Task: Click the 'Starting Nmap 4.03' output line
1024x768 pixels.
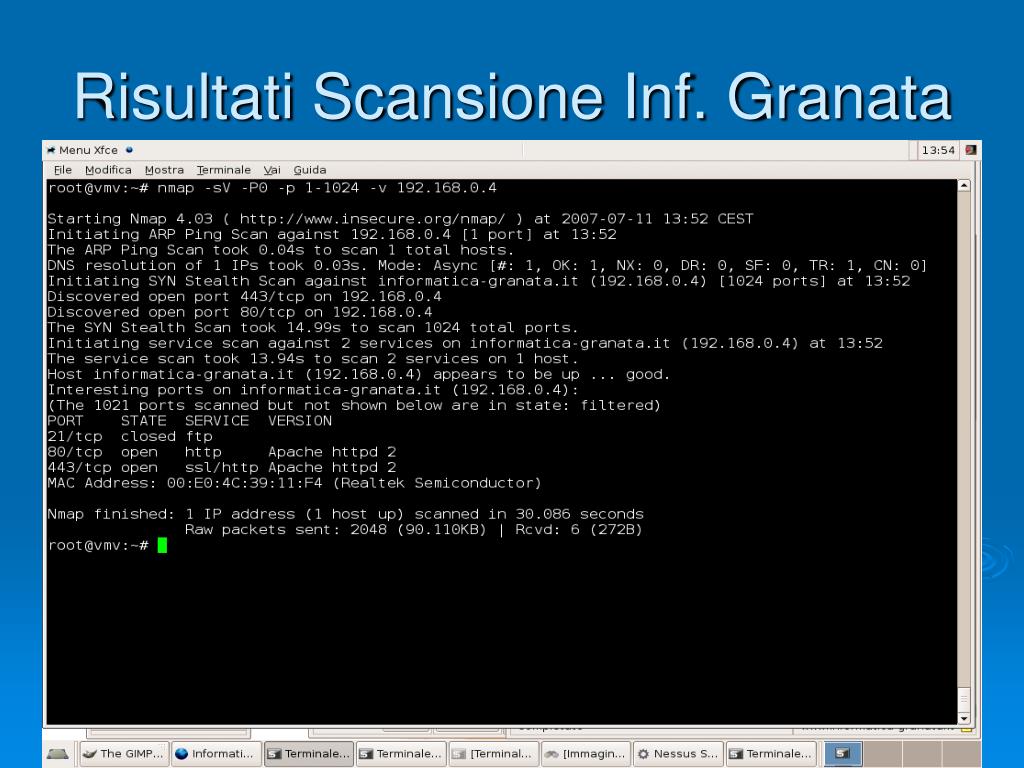Action: pyautogui.click(x=400, y=219)
